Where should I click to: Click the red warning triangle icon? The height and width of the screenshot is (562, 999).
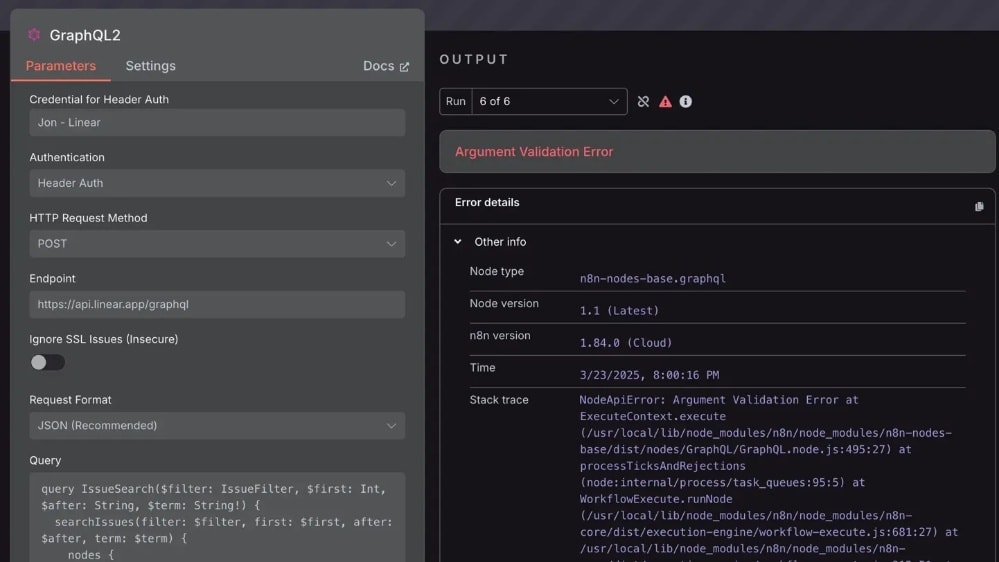(665, 101)
